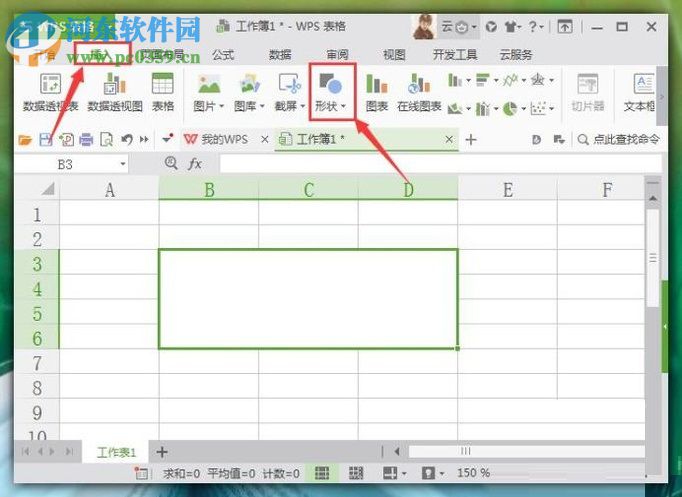Click the small area chart icon
The width and height of the screenshot is (682, 497).
tap(455, 108)
